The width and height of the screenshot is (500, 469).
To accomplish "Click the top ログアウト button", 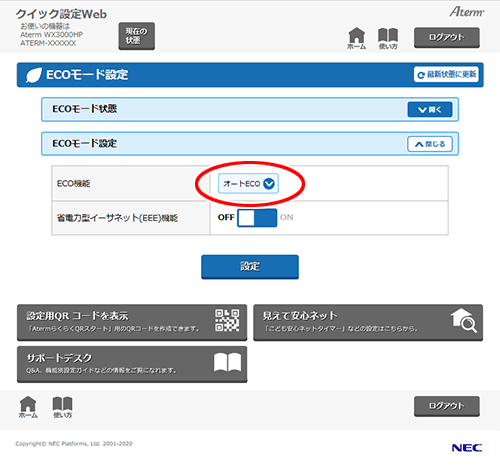I will 447,37.
